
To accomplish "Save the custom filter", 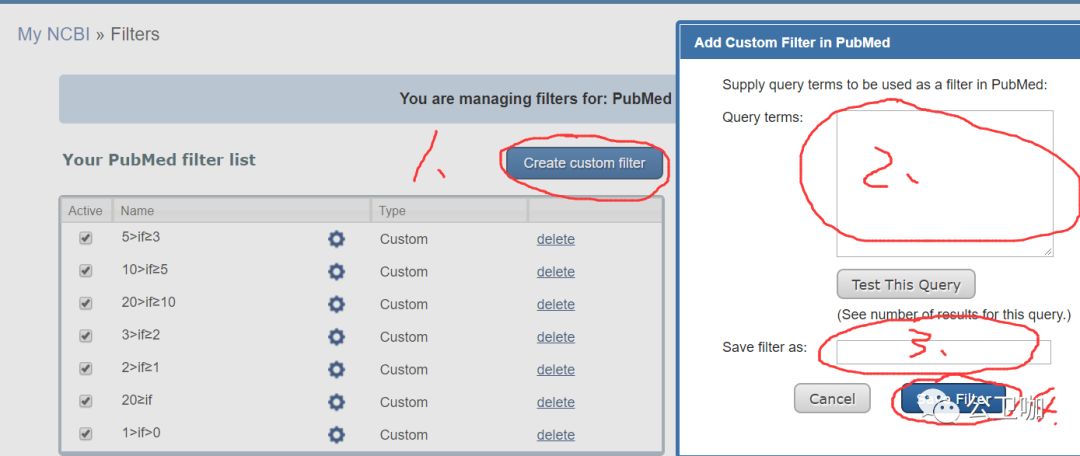I will point(953,399).
